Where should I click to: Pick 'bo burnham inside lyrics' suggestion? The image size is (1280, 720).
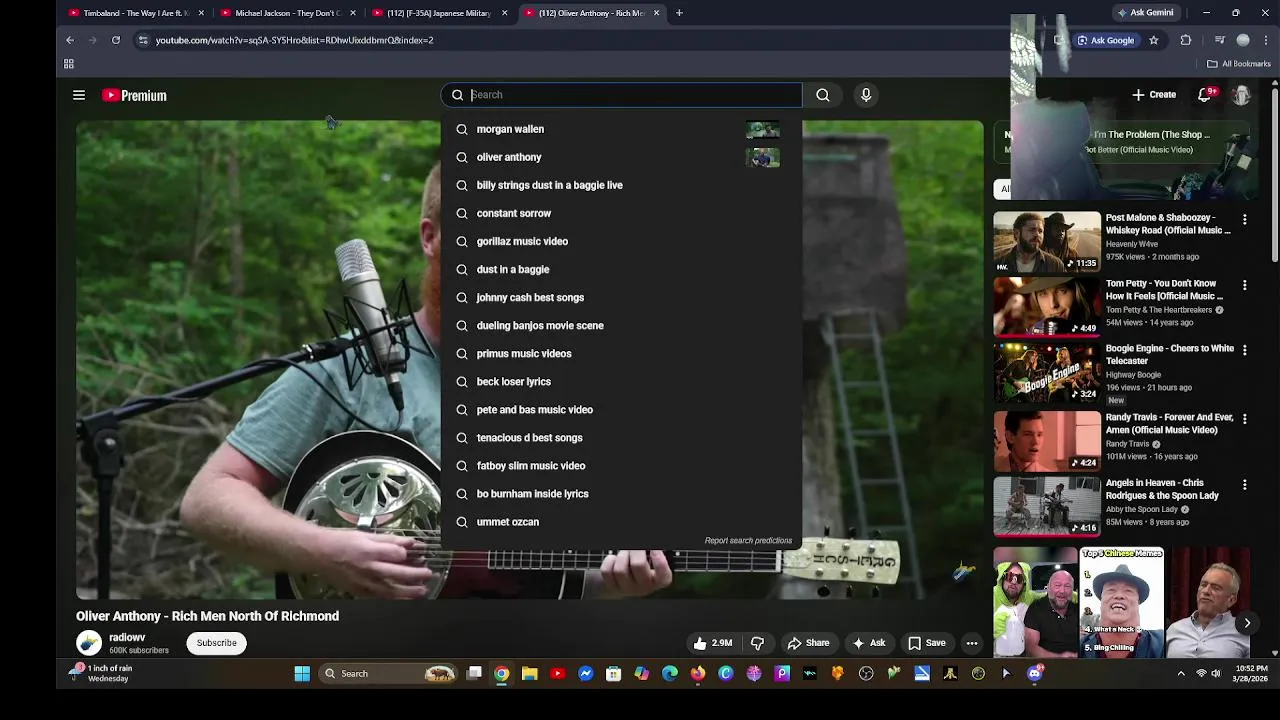pos(621,493)
